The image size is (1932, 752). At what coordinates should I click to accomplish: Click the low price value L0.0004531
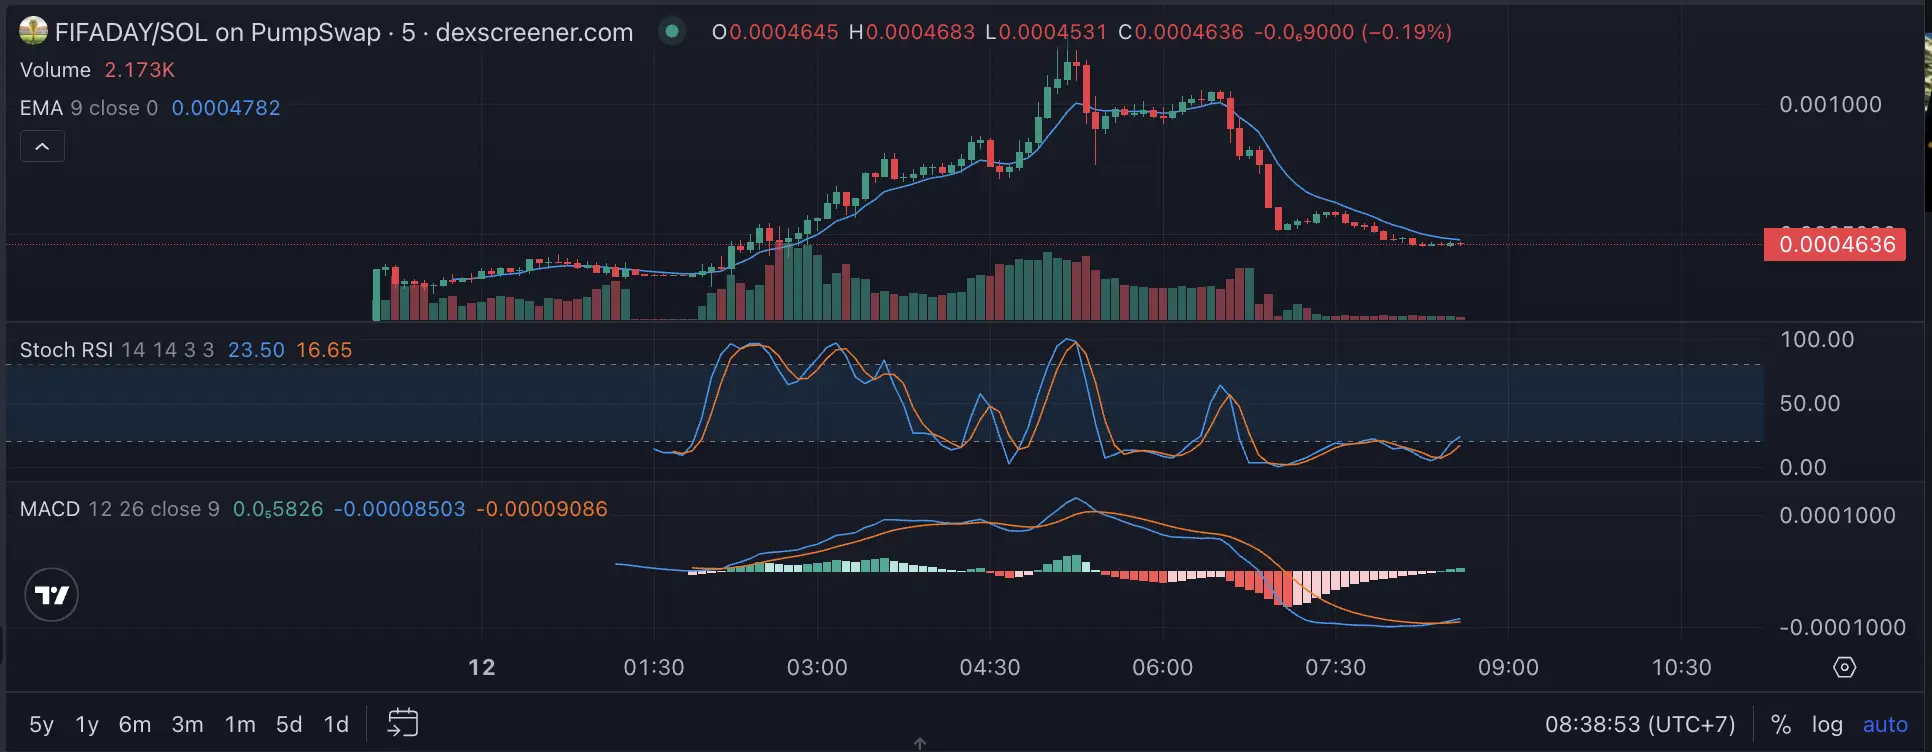click(1046, 32)
